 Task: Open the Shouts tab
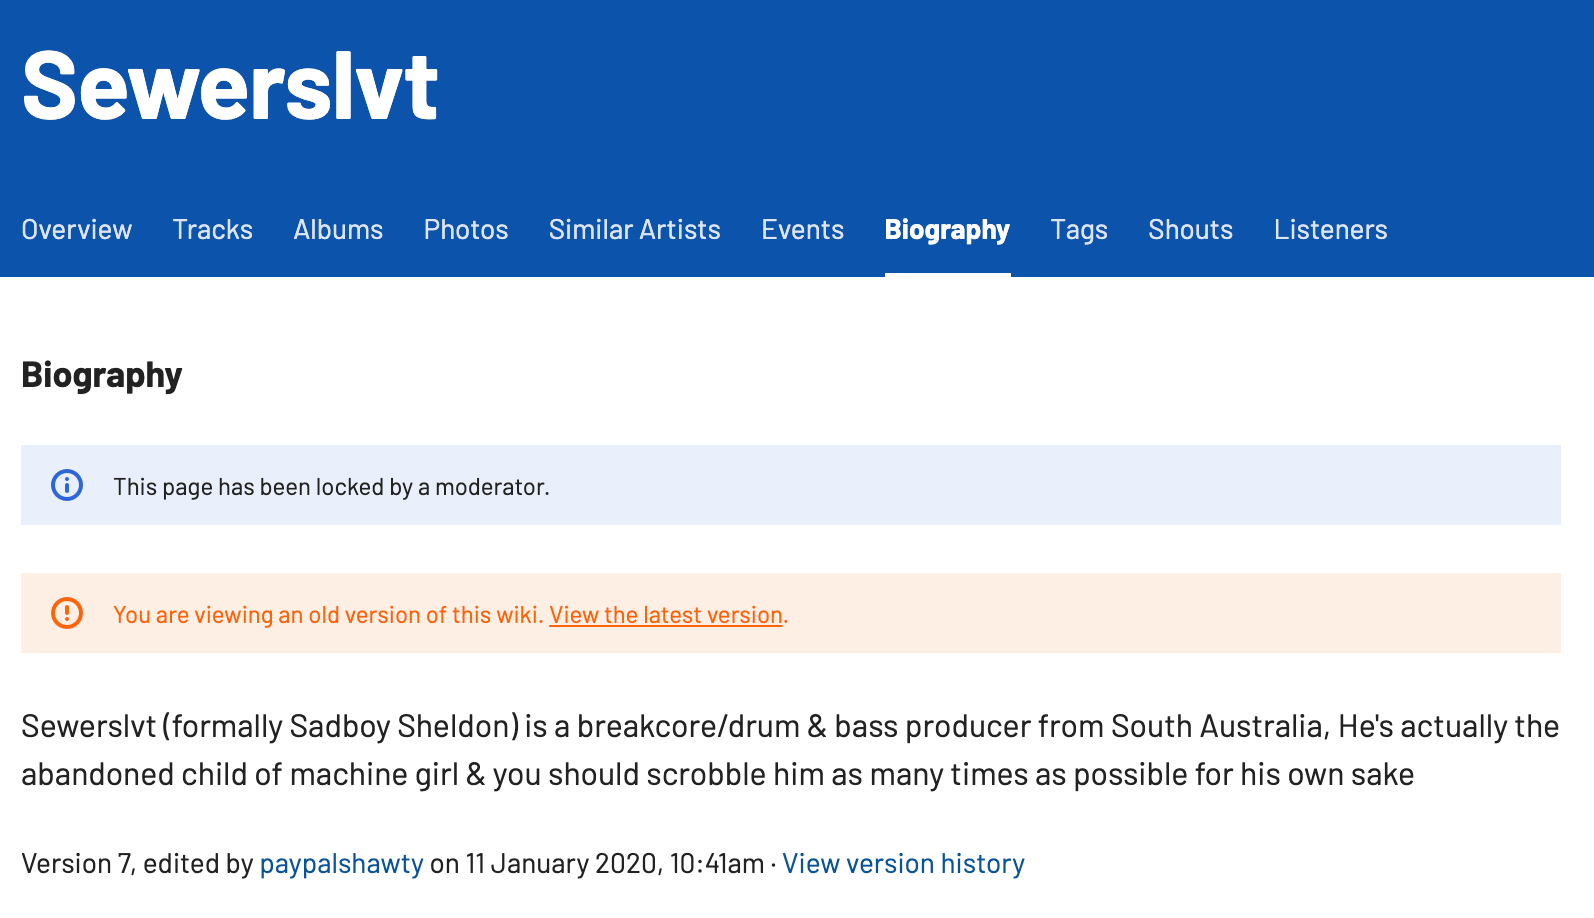(1191, 230)
